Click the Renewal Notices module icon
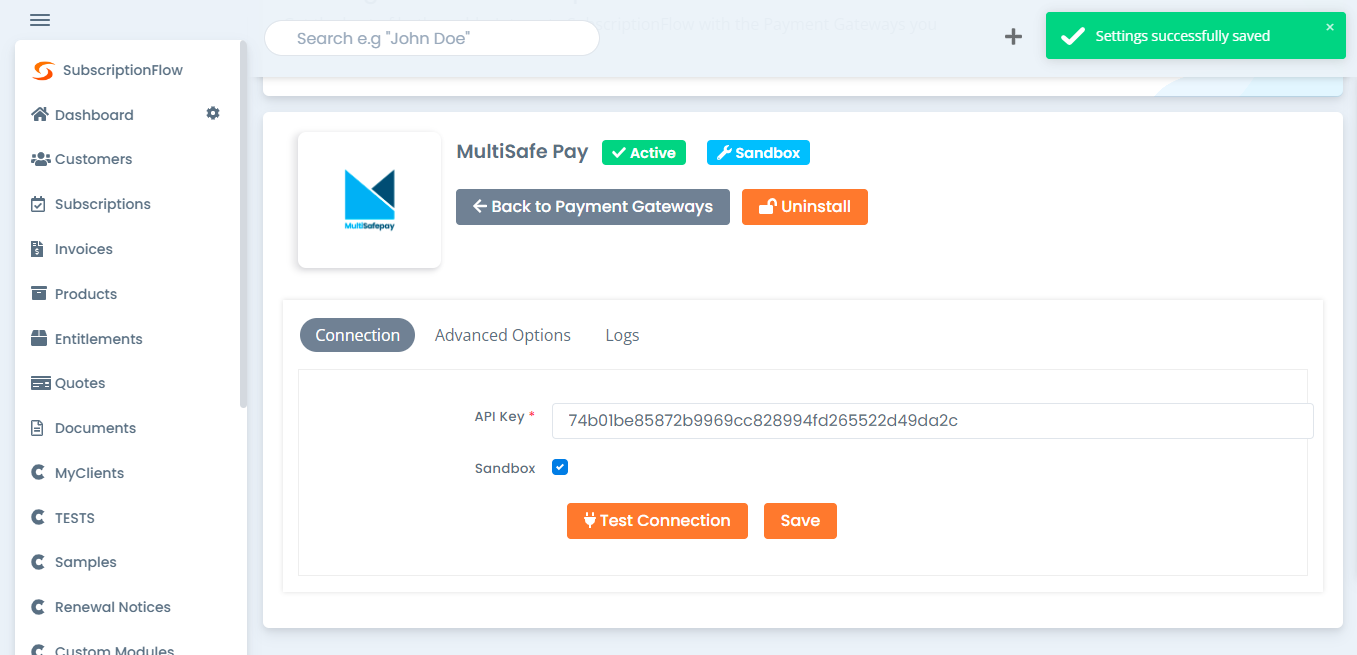This screenshot has height=655, width=1357. [x=38, y=607]
